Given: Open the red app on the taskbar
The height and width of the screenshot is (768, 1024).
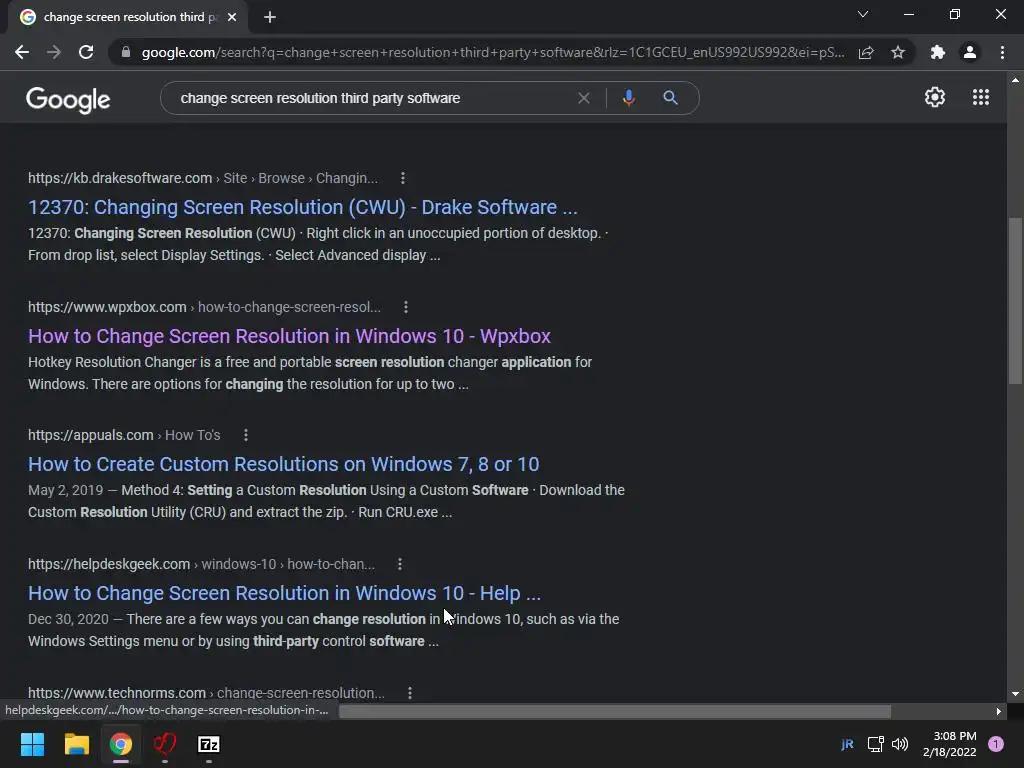Looking at the screenshot, I should pos(165,744).
